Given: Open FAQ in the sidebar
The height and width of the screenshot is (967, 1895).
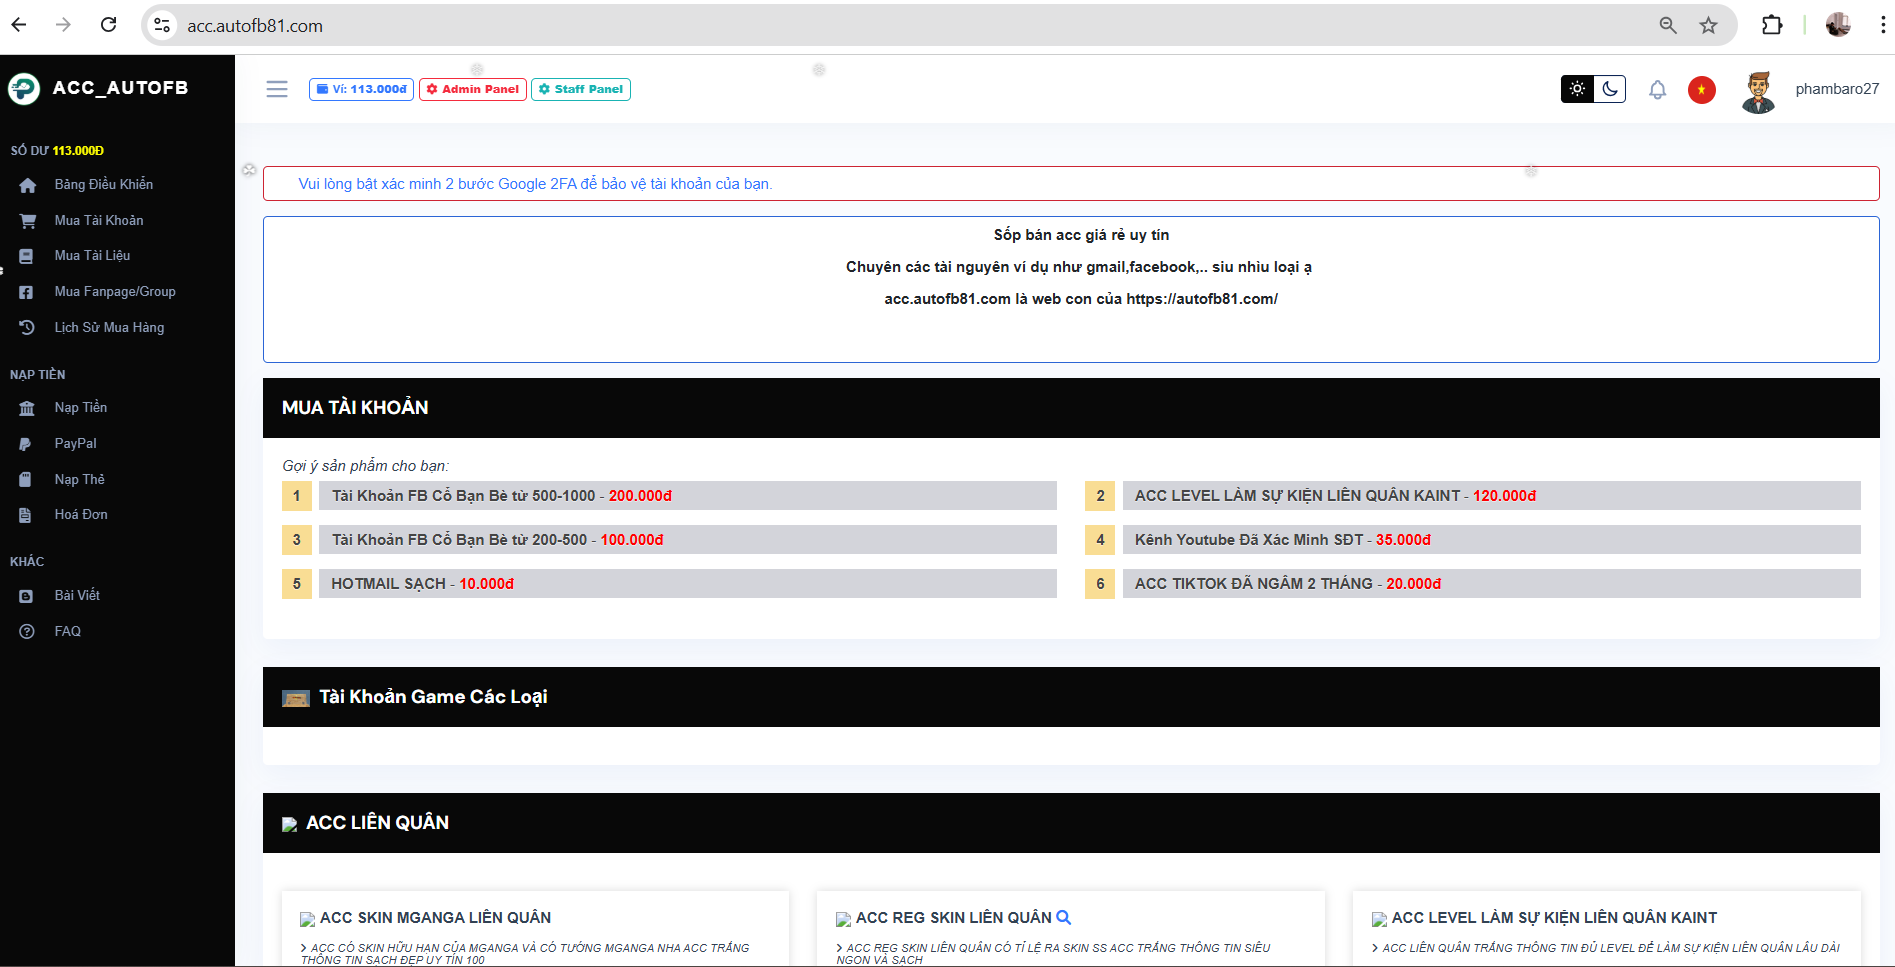Looking at the screenshot, I should tap(67, 632).
